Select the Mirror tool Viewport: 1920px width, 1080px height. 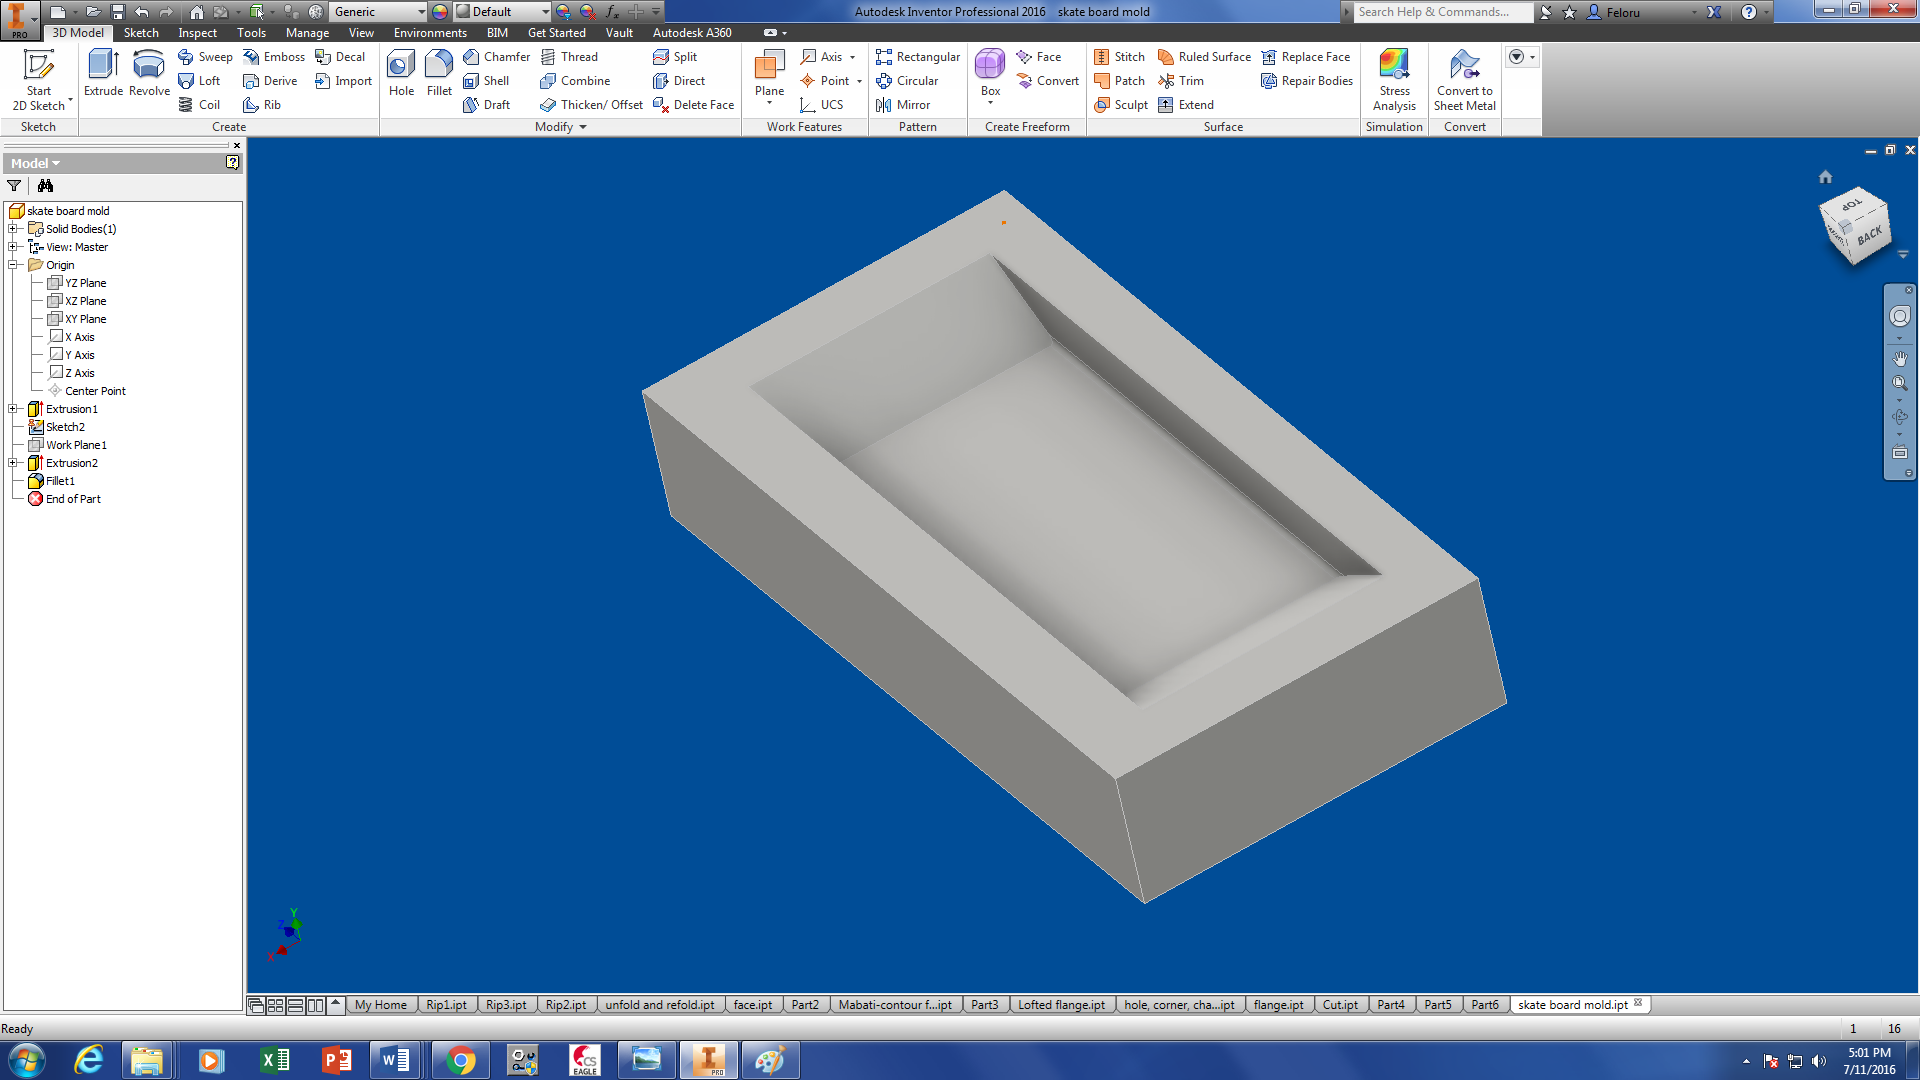point(903,105)
